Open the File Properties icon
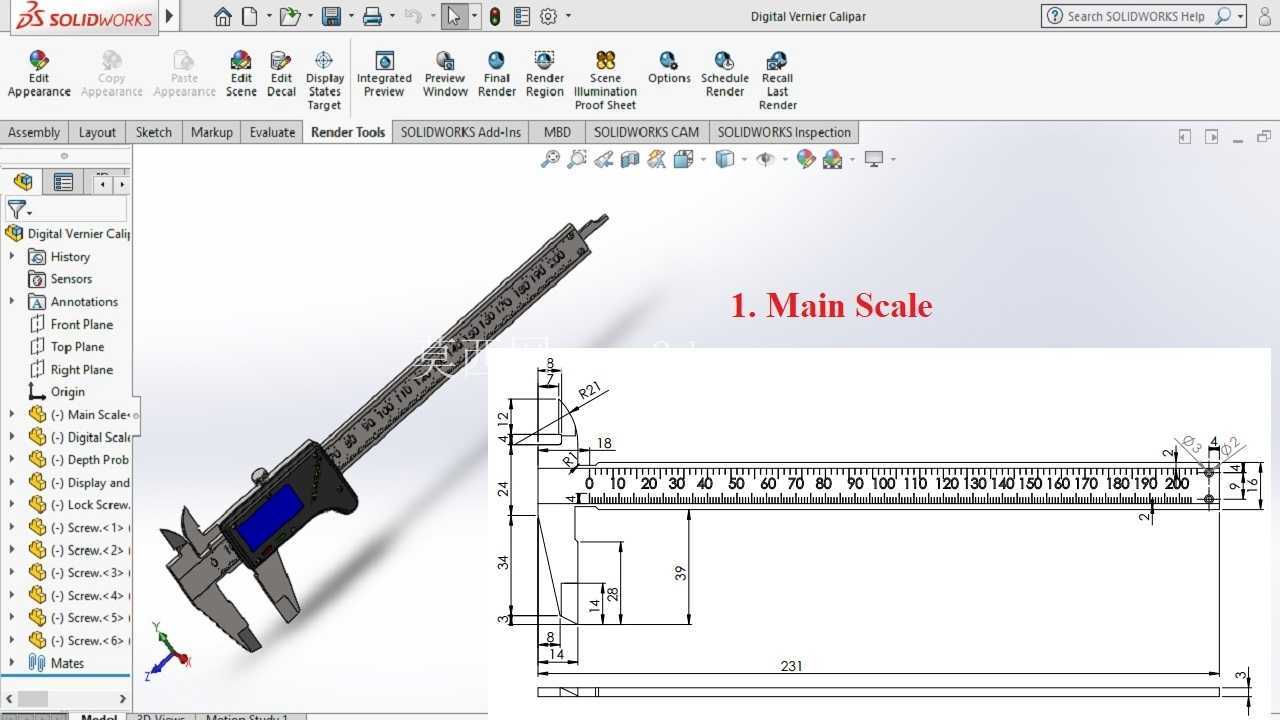1280x720 pixels. 521,16
